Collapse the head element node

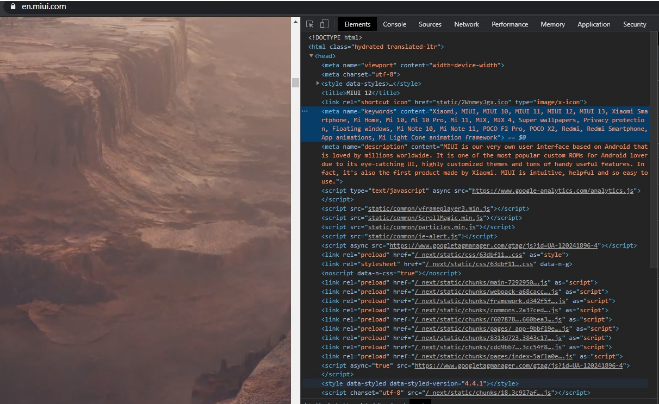coord(311,56)
